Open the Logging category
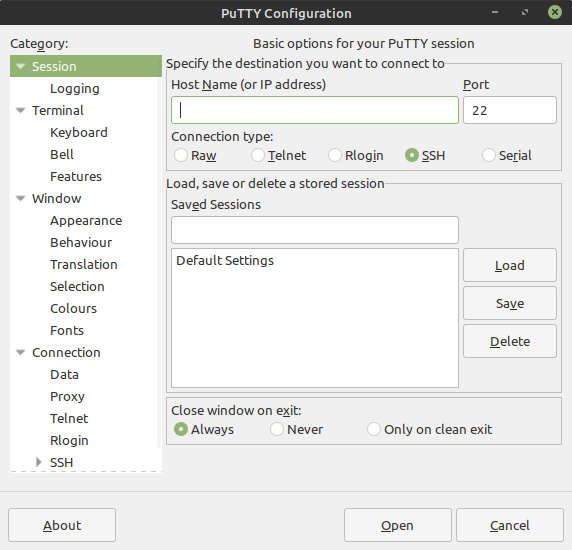 click(75, 89)
